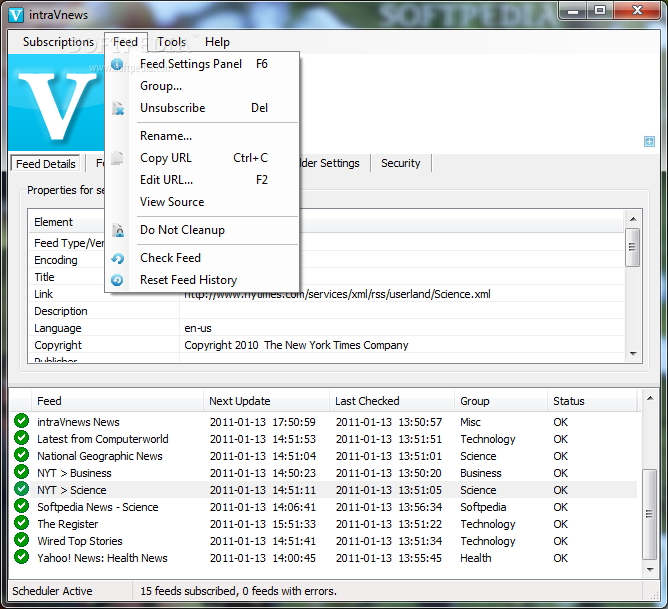Close the open Feed menu
Image resolution: width=668 pixels, height=609 pixels.
[125, 42]
